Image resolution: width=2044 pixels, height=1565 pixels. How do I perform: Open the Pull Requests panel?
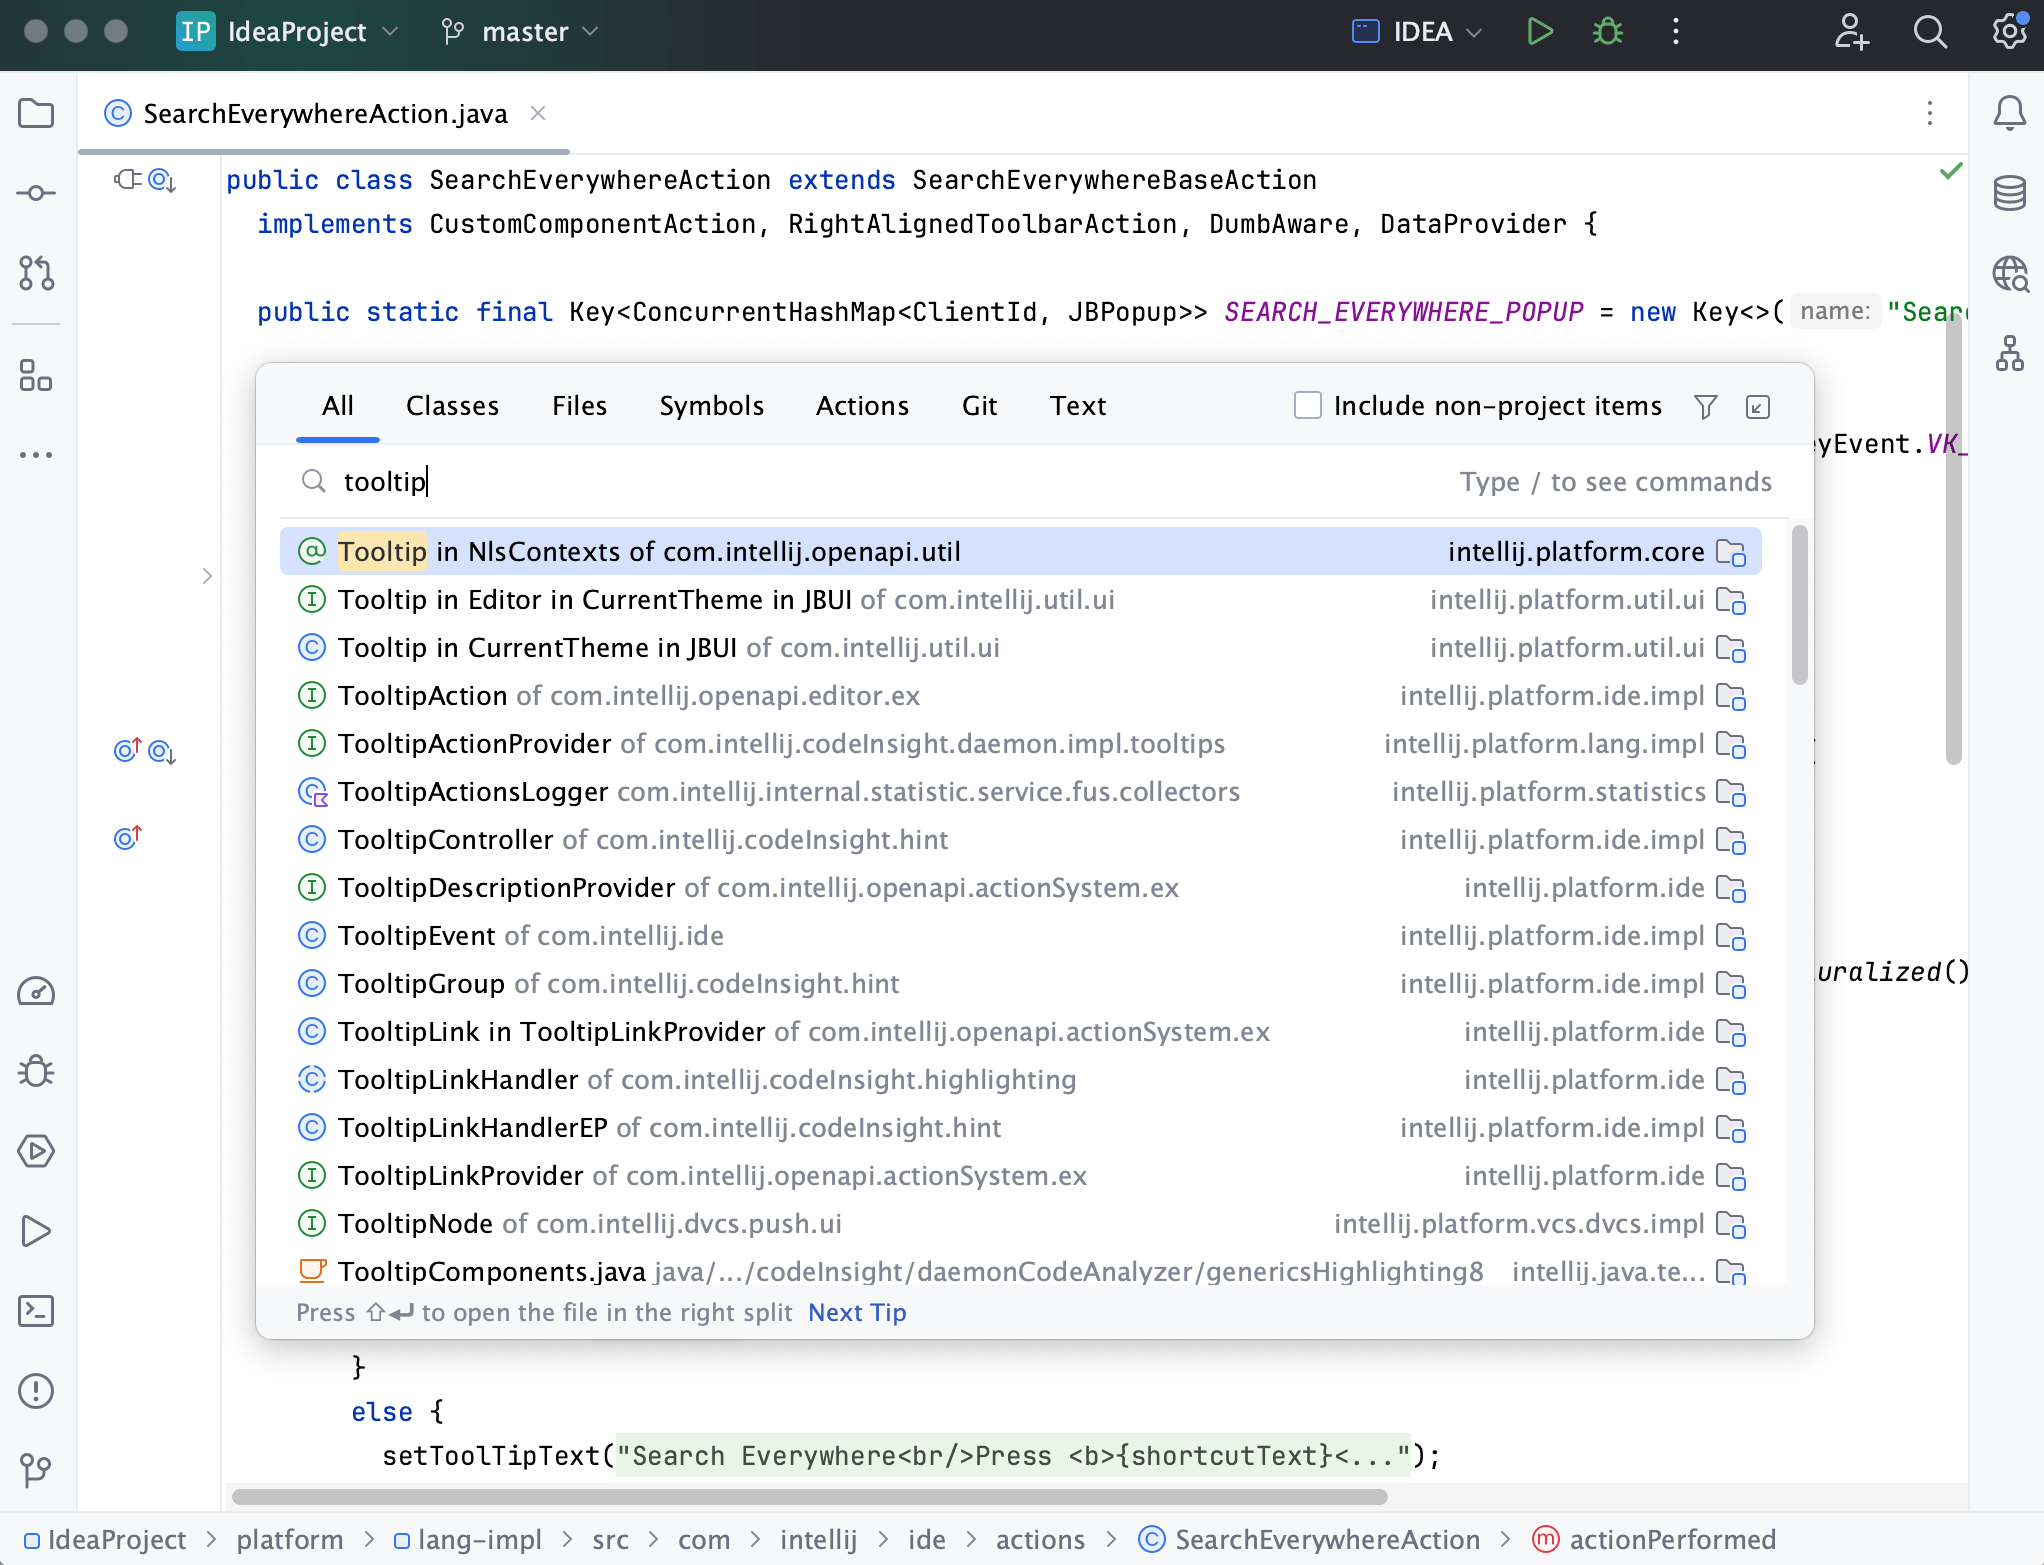(36, 274)
